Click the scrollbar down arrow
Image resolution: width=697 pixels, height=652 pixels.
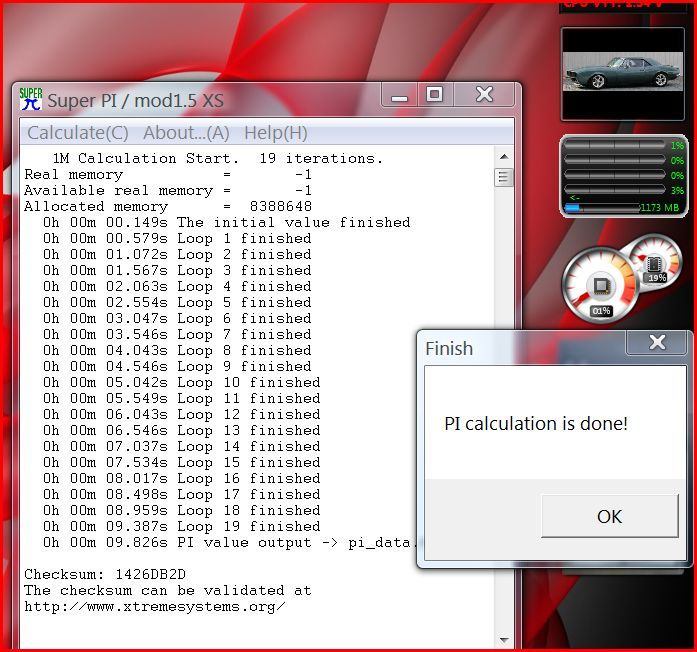tap(504, 640)
